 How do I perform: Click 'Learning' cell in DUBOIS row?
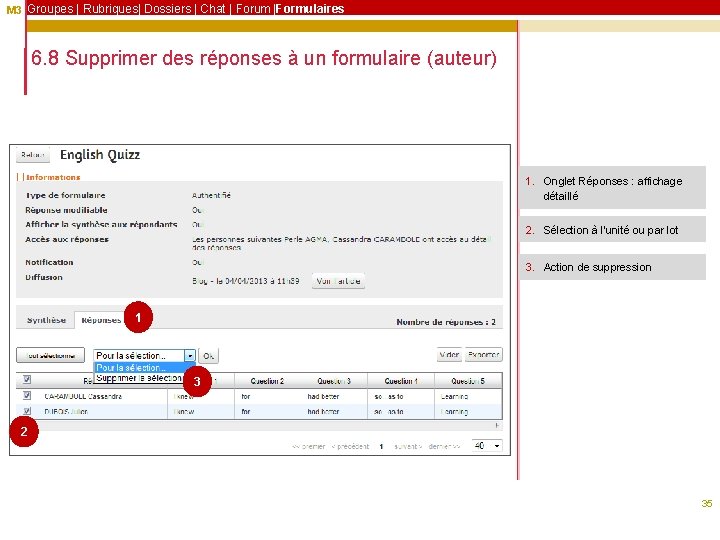tap(454, 412)
